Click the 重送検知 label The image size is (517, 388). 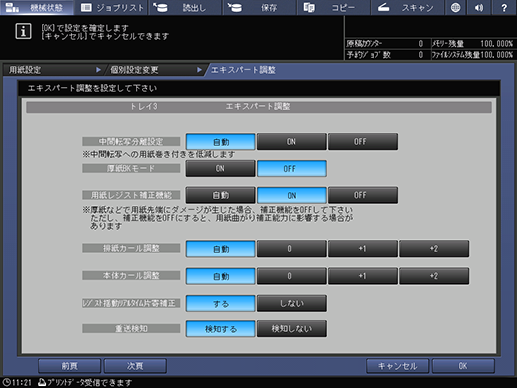coord(131,329)
